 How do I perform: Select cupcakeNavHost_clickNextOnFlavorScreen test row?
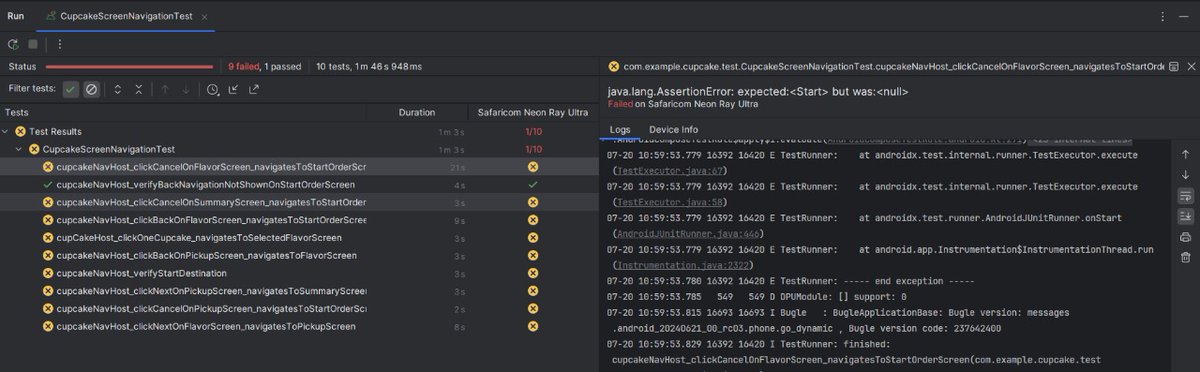click(299, 327)
